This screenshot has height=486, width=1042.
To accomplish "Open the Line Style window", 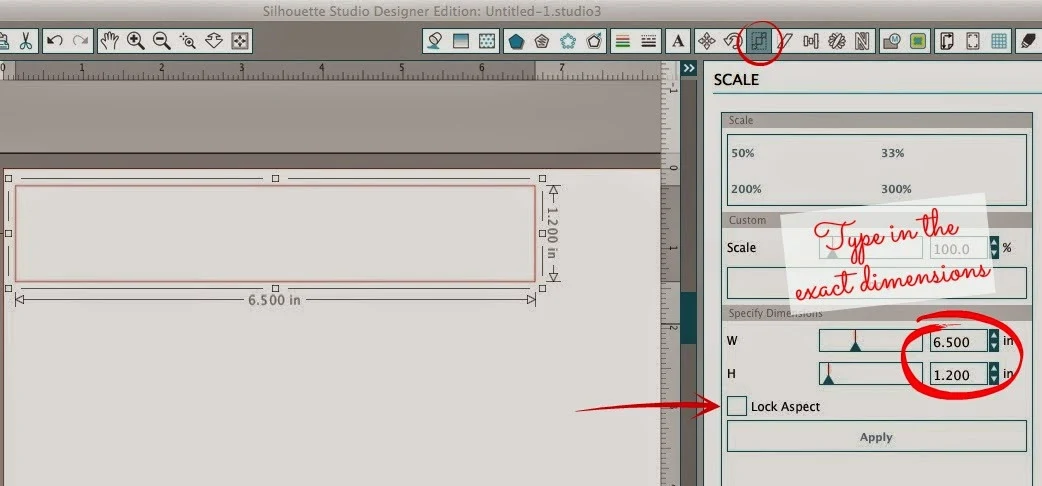I will [x=649, y=41].
